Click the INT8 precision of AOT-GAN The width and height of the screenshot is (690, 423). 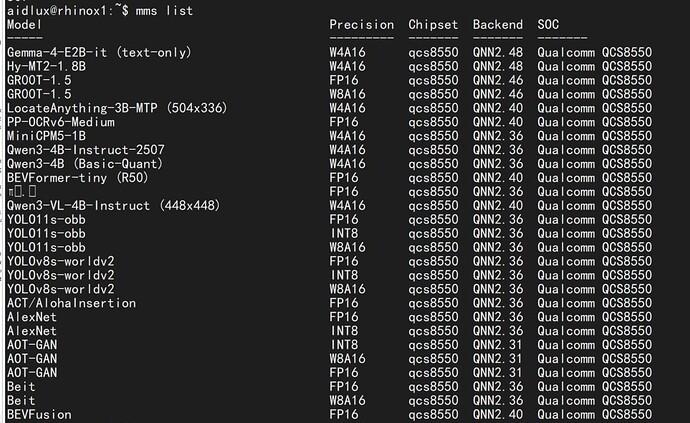click(x=344, y=345)
